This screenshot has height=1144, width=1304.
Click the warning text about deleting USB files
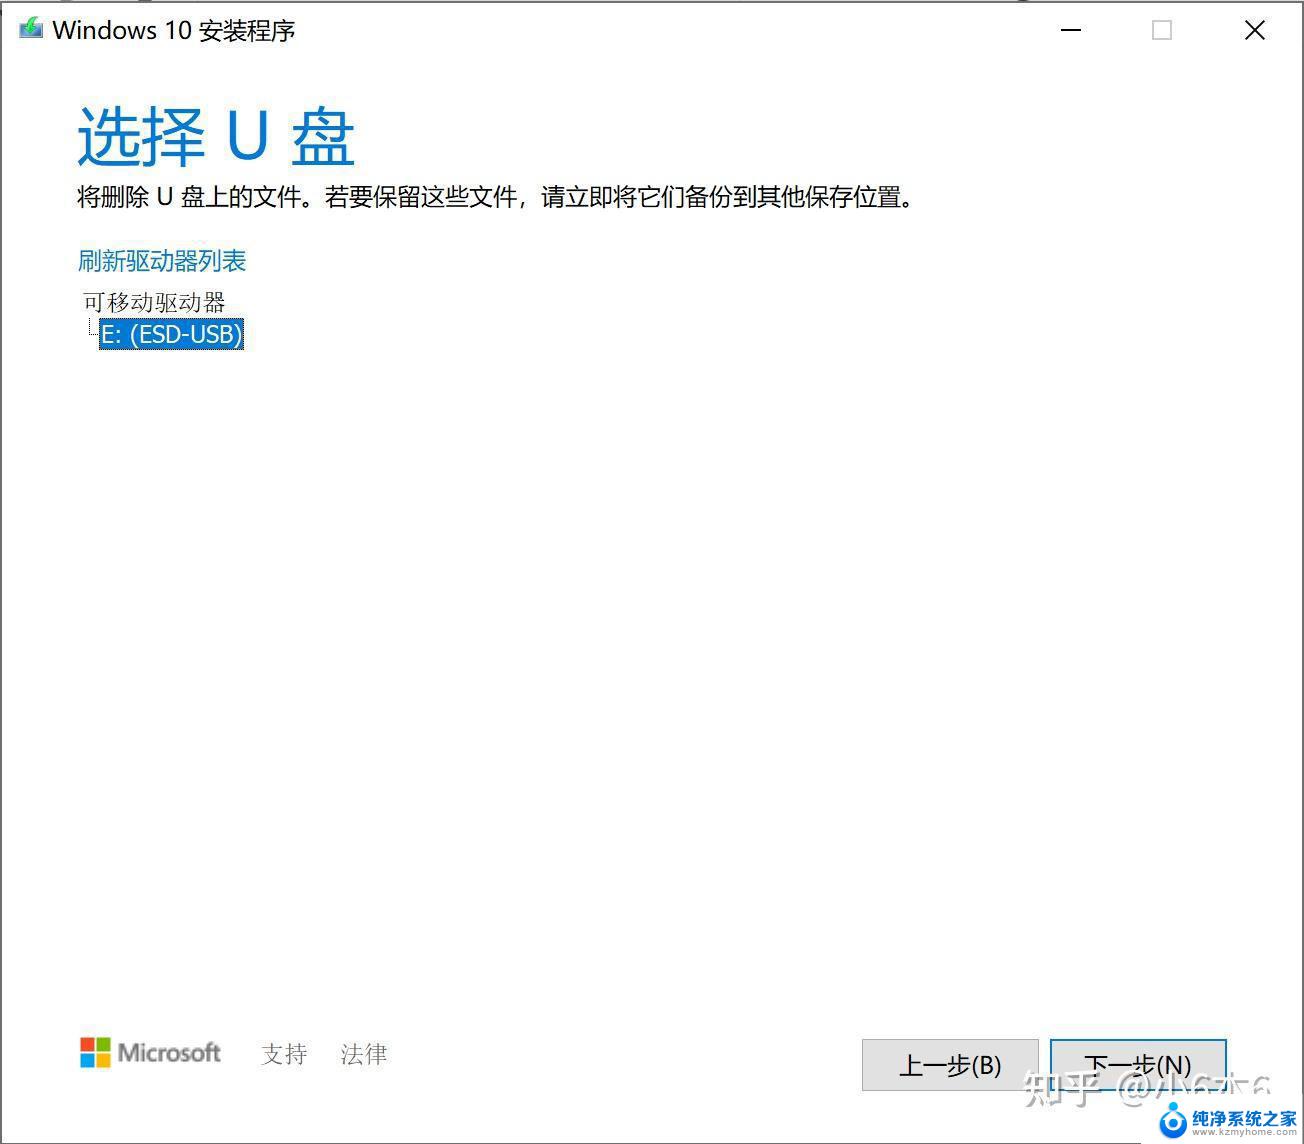496,197
